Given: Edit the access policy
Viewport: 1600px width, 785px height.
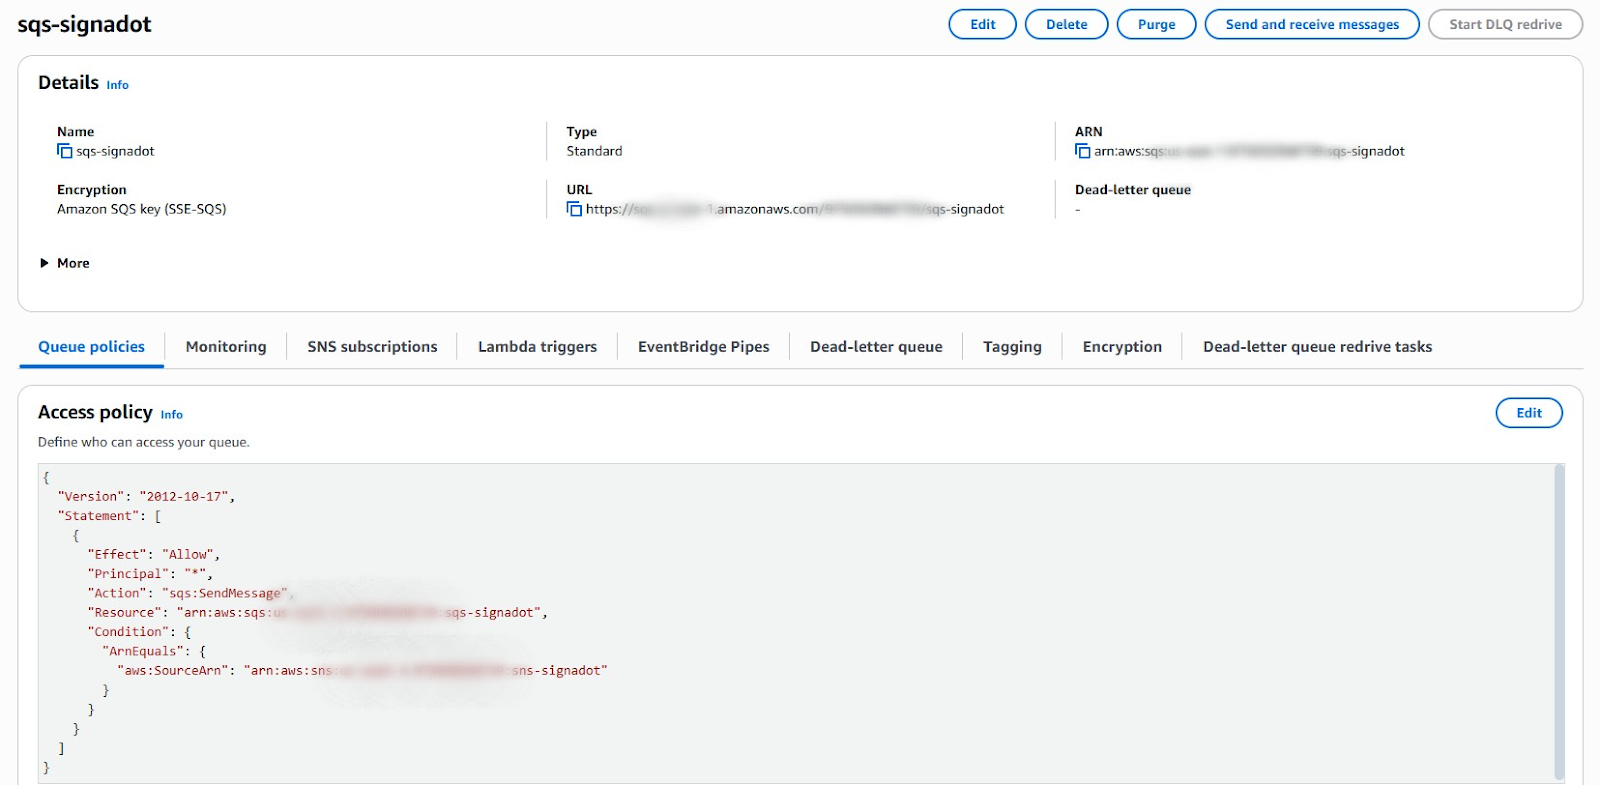Looking at the screenshot, I should [1529, 413].
